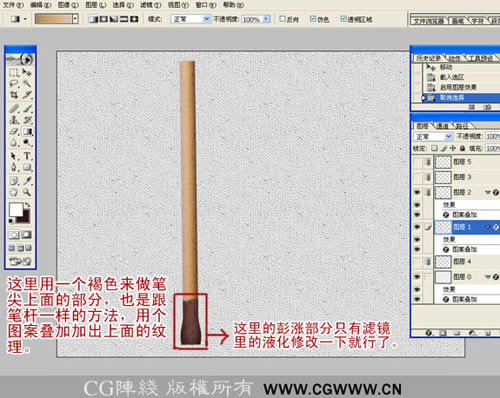This screenshot has height=398, width=500.
Task: Open the 编辑 menu
Action: [x=40, y=5]
